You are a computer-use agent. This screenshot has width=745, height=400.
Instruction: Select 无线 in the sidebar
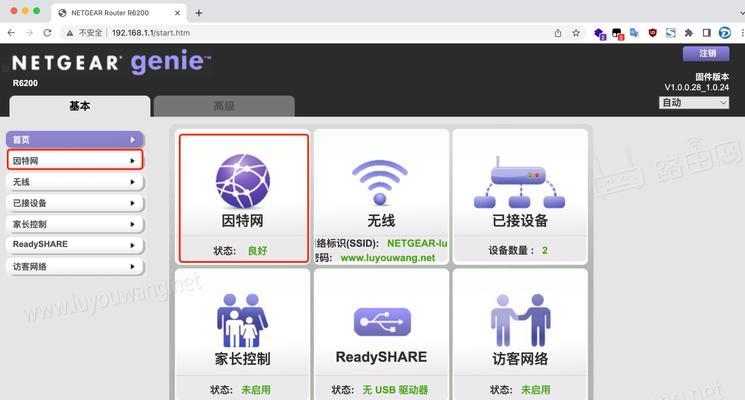(75, 182)
